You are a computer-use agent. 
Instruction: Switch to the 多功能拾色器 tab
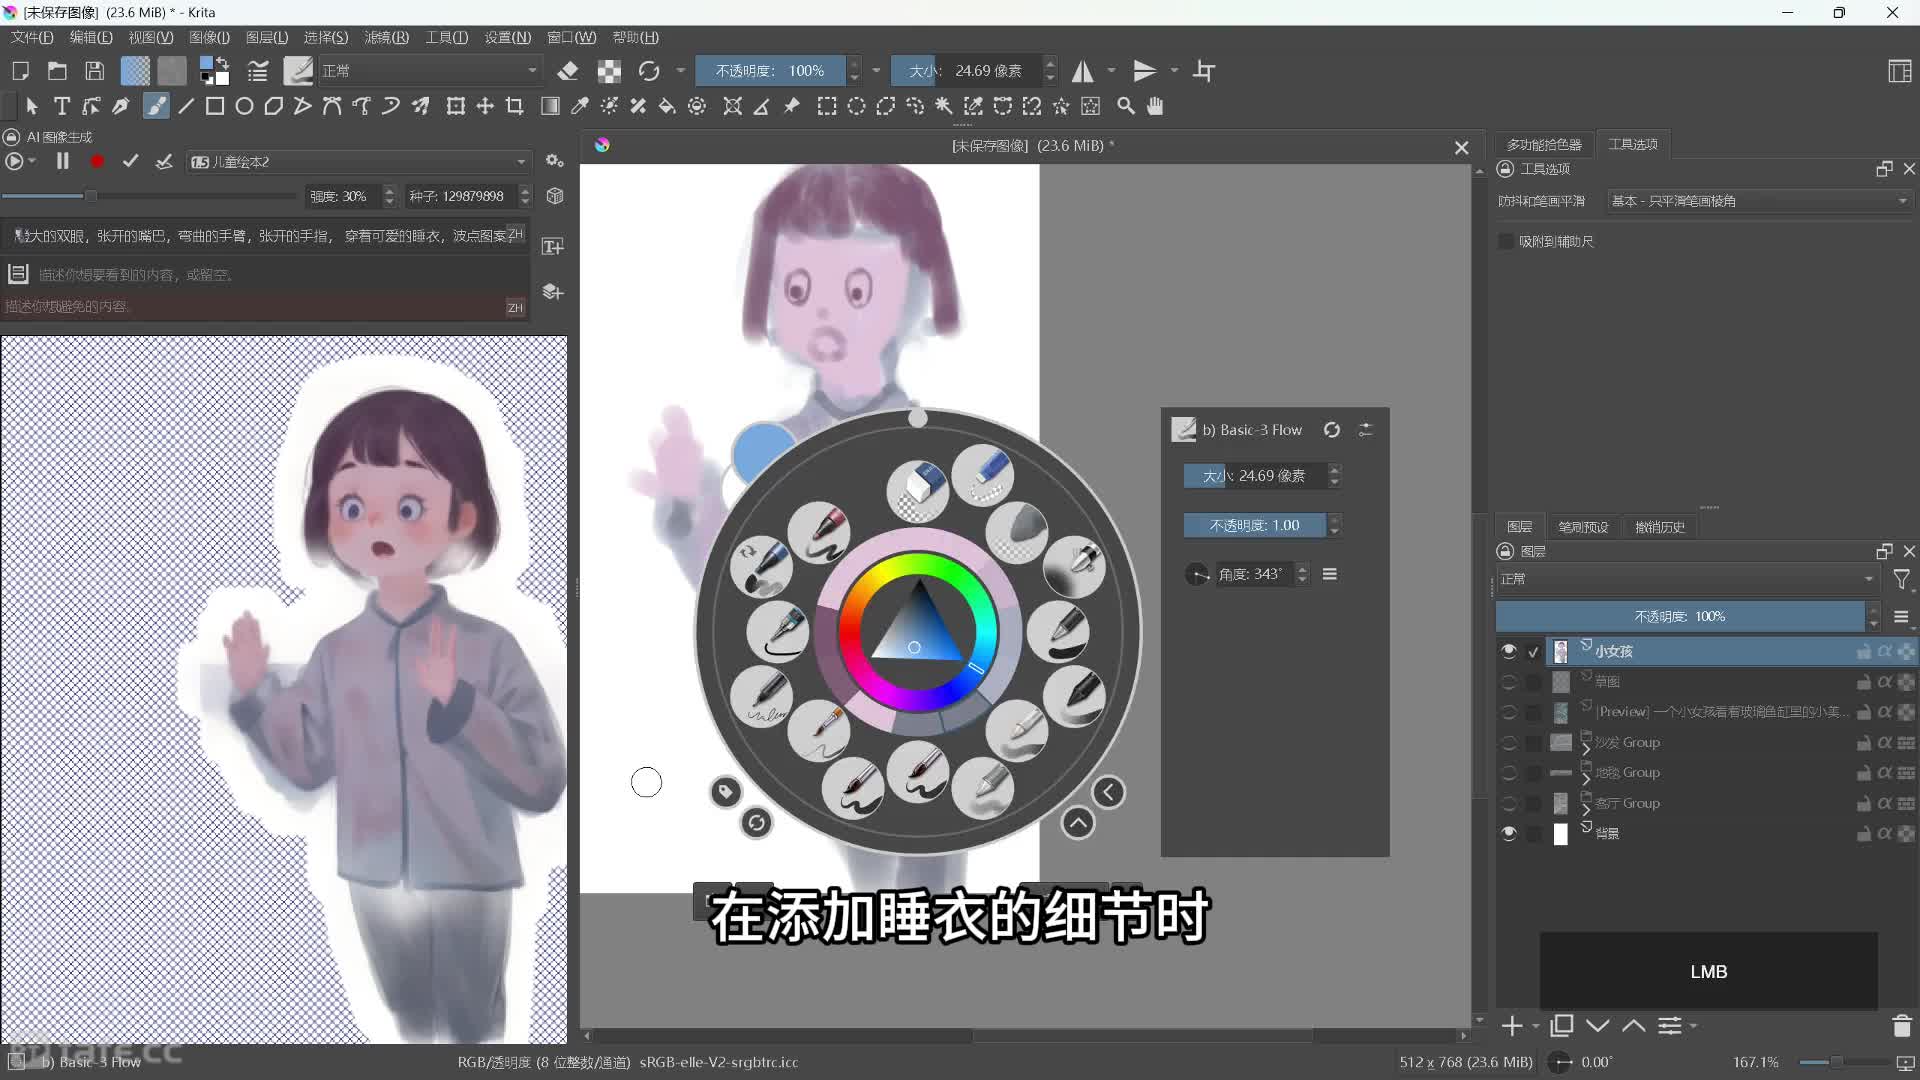point(1544,144)
